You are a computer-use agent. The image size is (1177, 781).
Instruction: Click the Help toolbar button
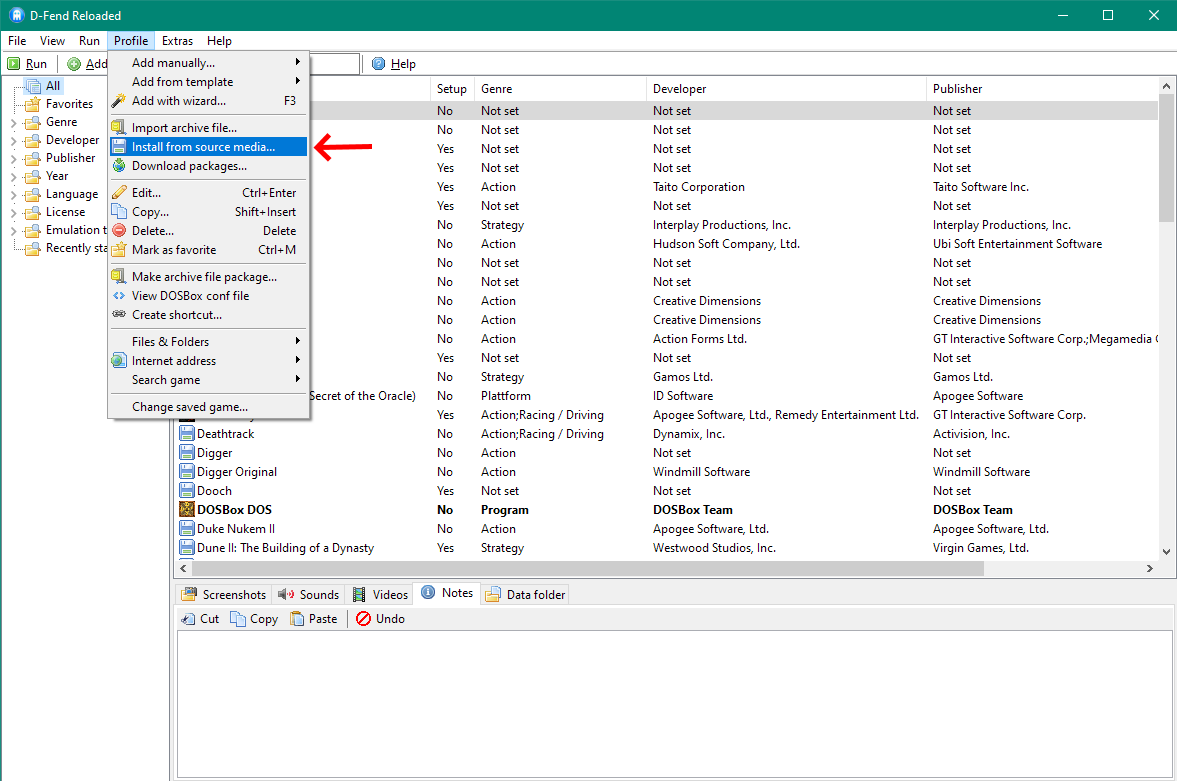pyautogui.click(x=393, y=64)
